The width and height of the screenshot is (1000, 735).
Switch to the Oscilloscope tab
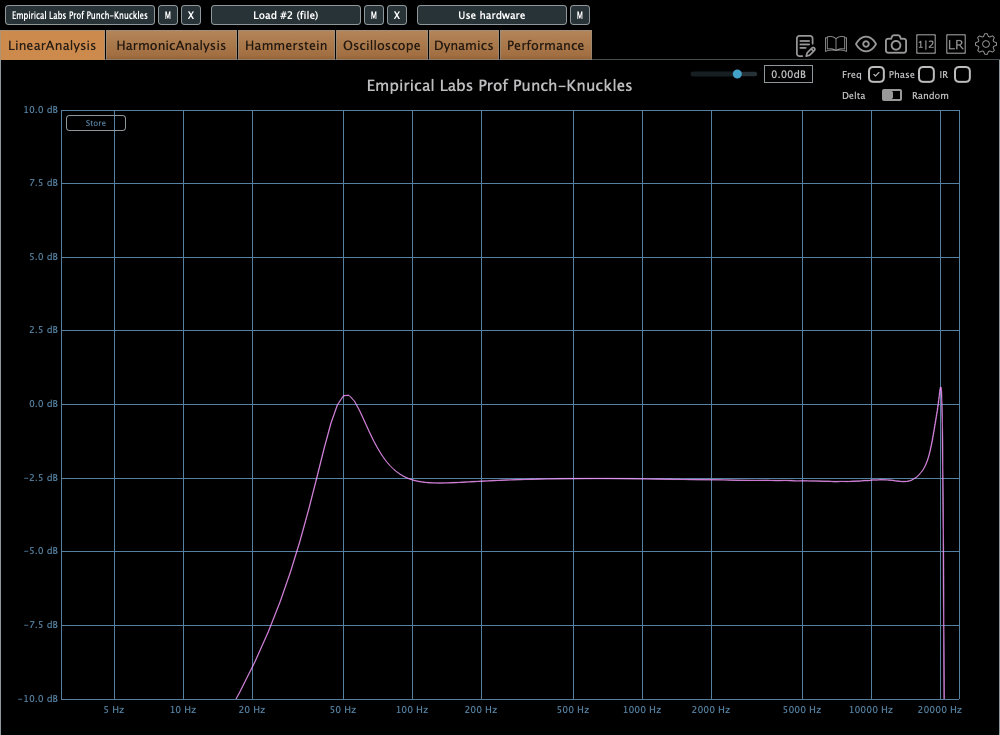click(x=381, y=45)
